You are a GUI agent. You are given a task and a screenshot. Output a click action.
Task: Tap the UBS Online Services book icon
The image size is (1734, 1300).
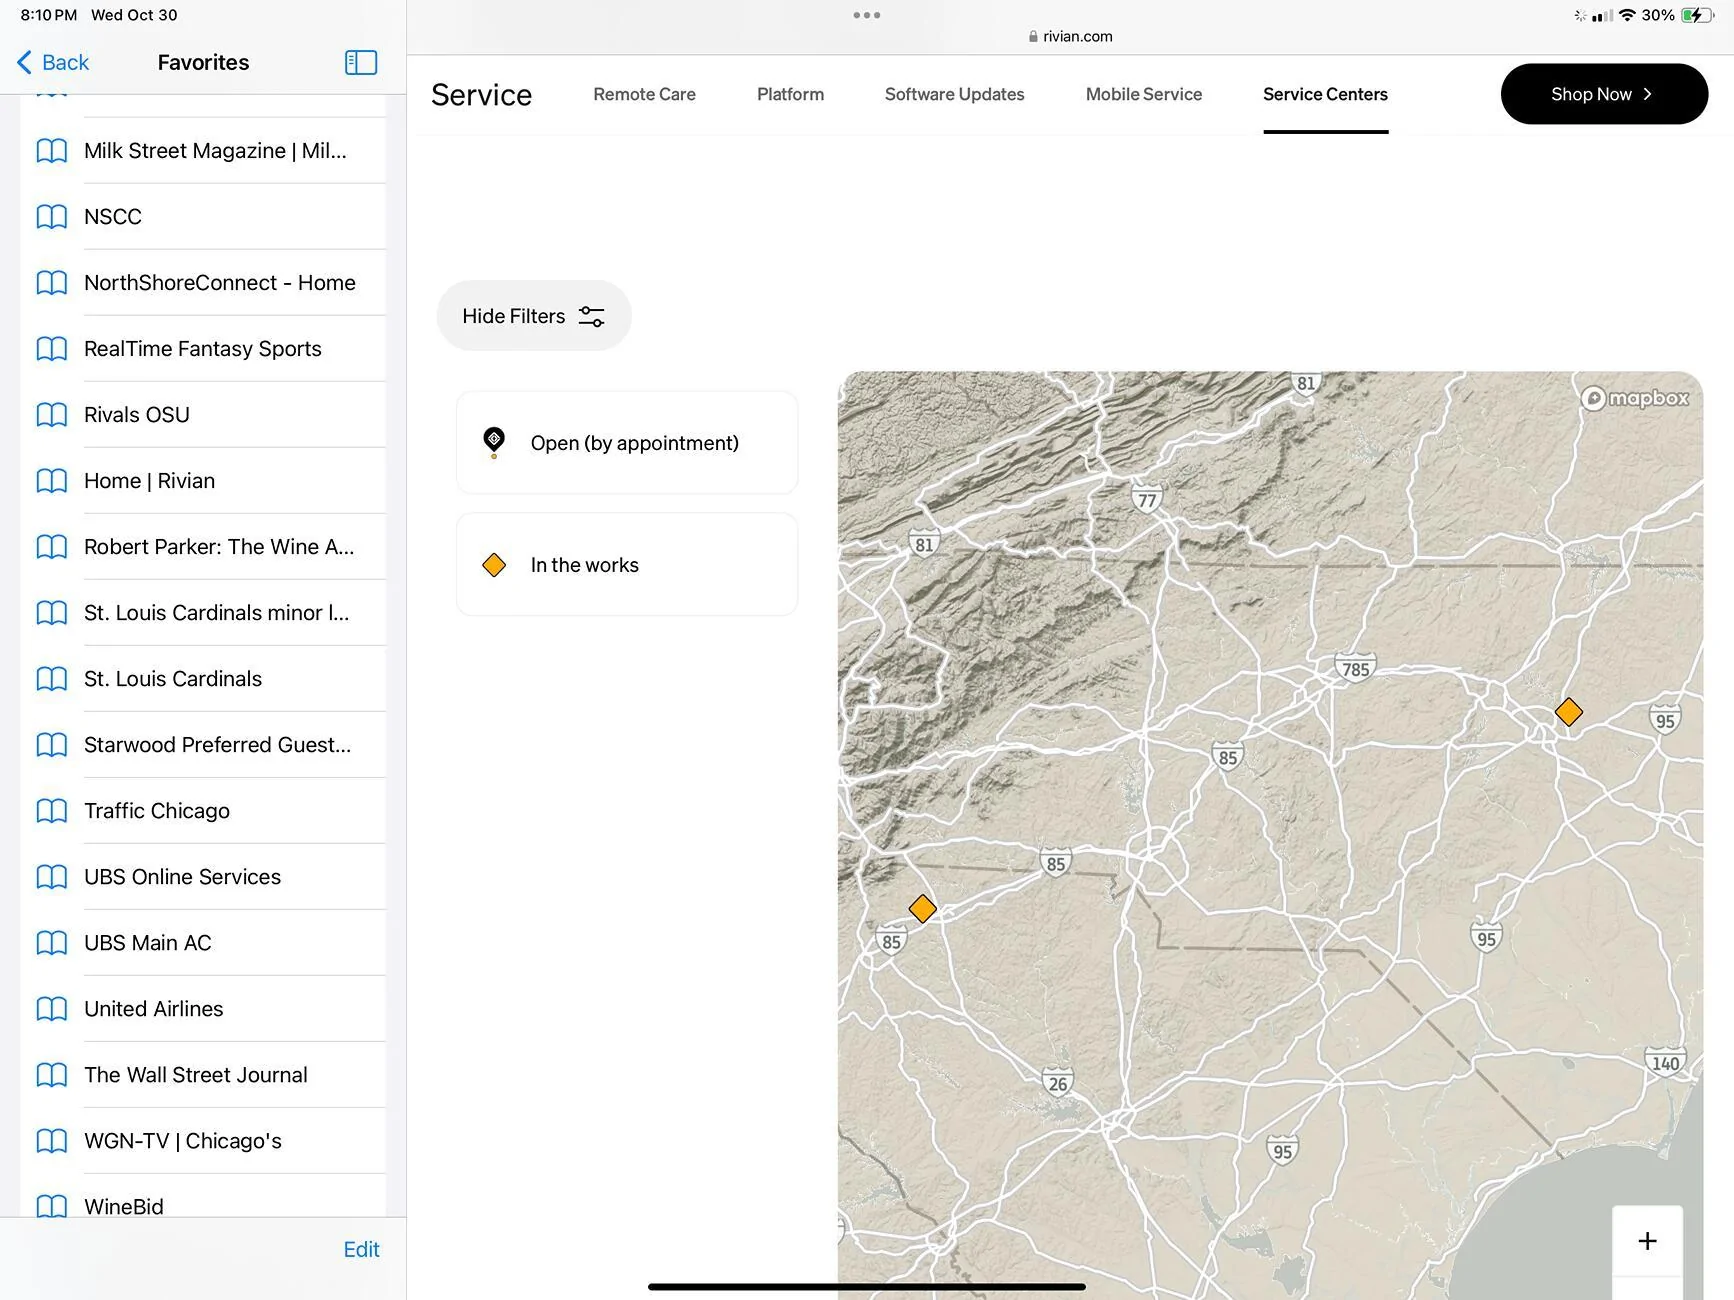[51, 877]
